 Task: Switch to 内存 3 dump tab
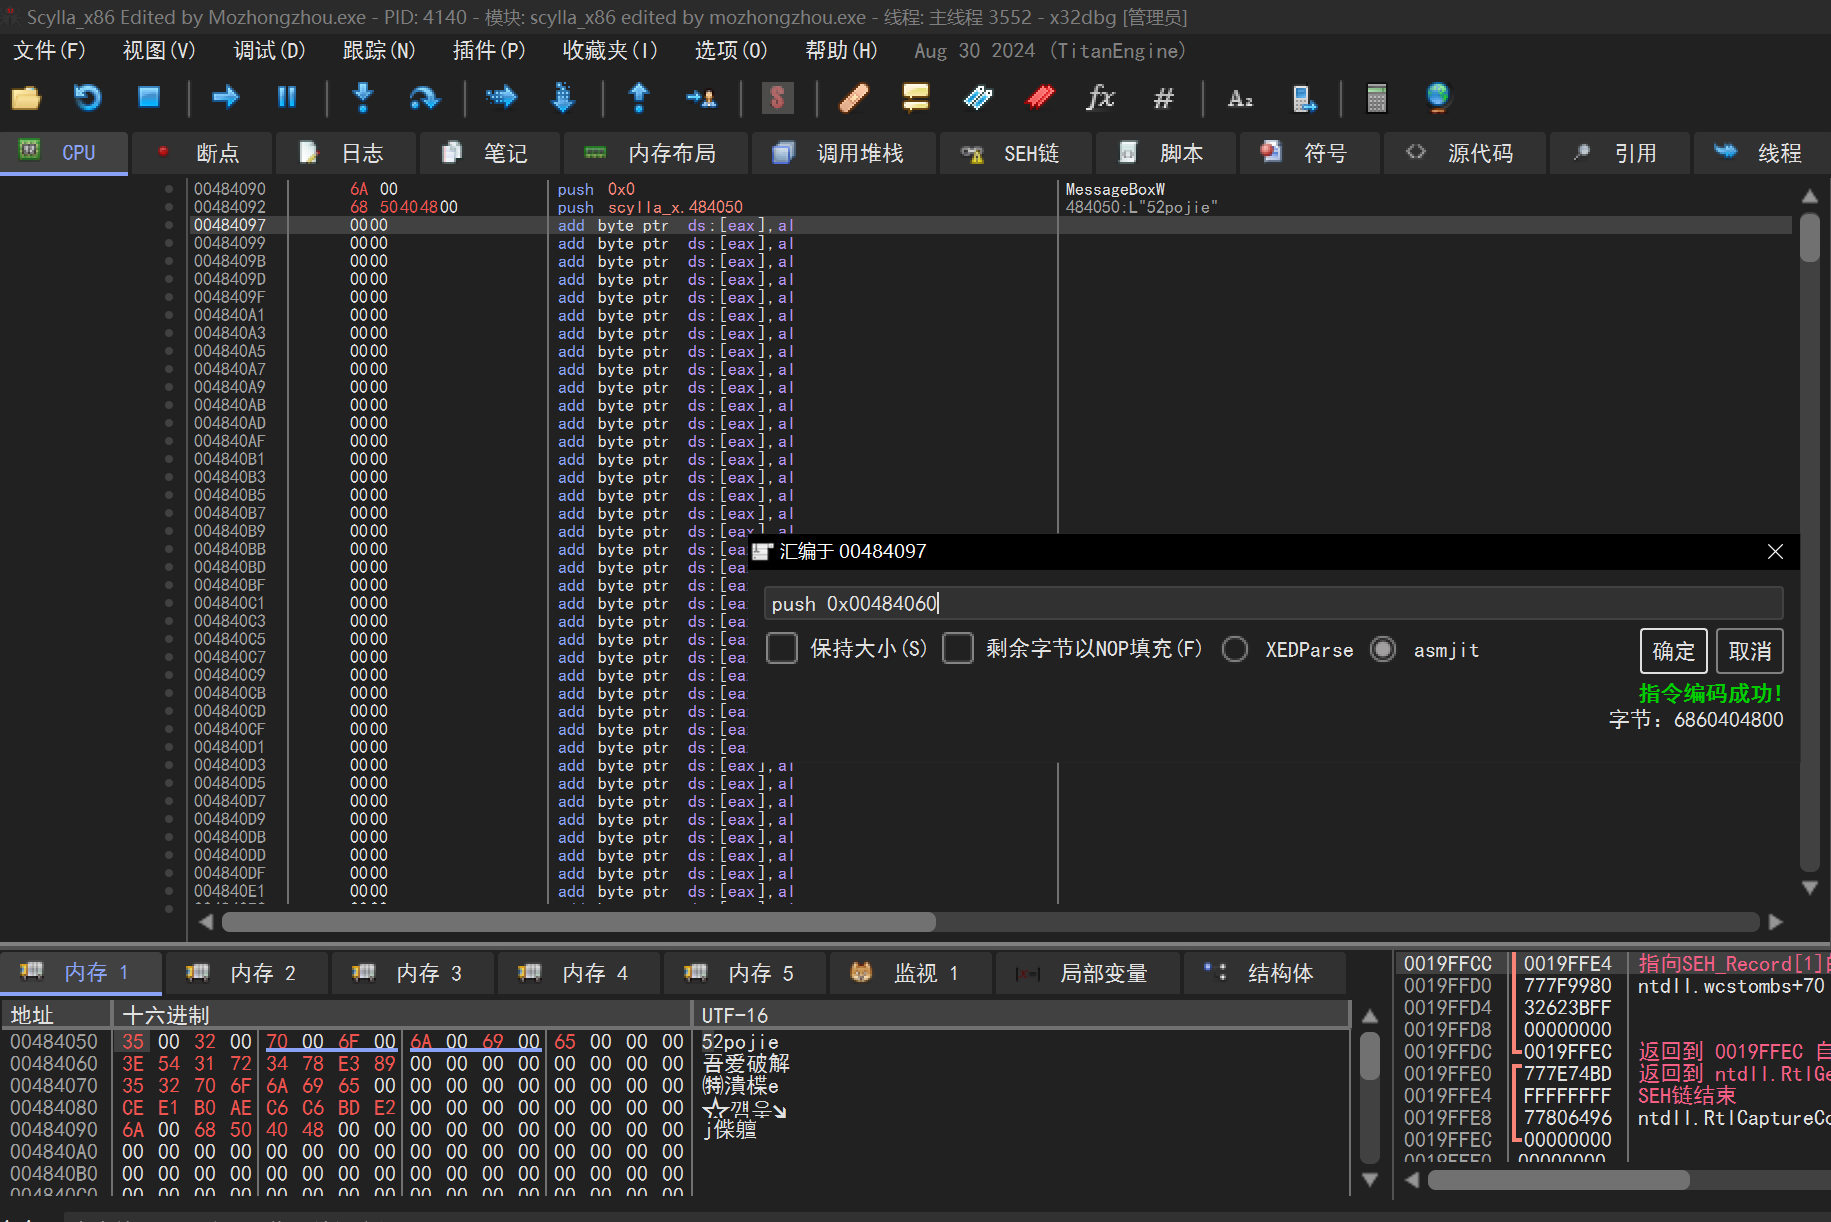tap(412, 973)
